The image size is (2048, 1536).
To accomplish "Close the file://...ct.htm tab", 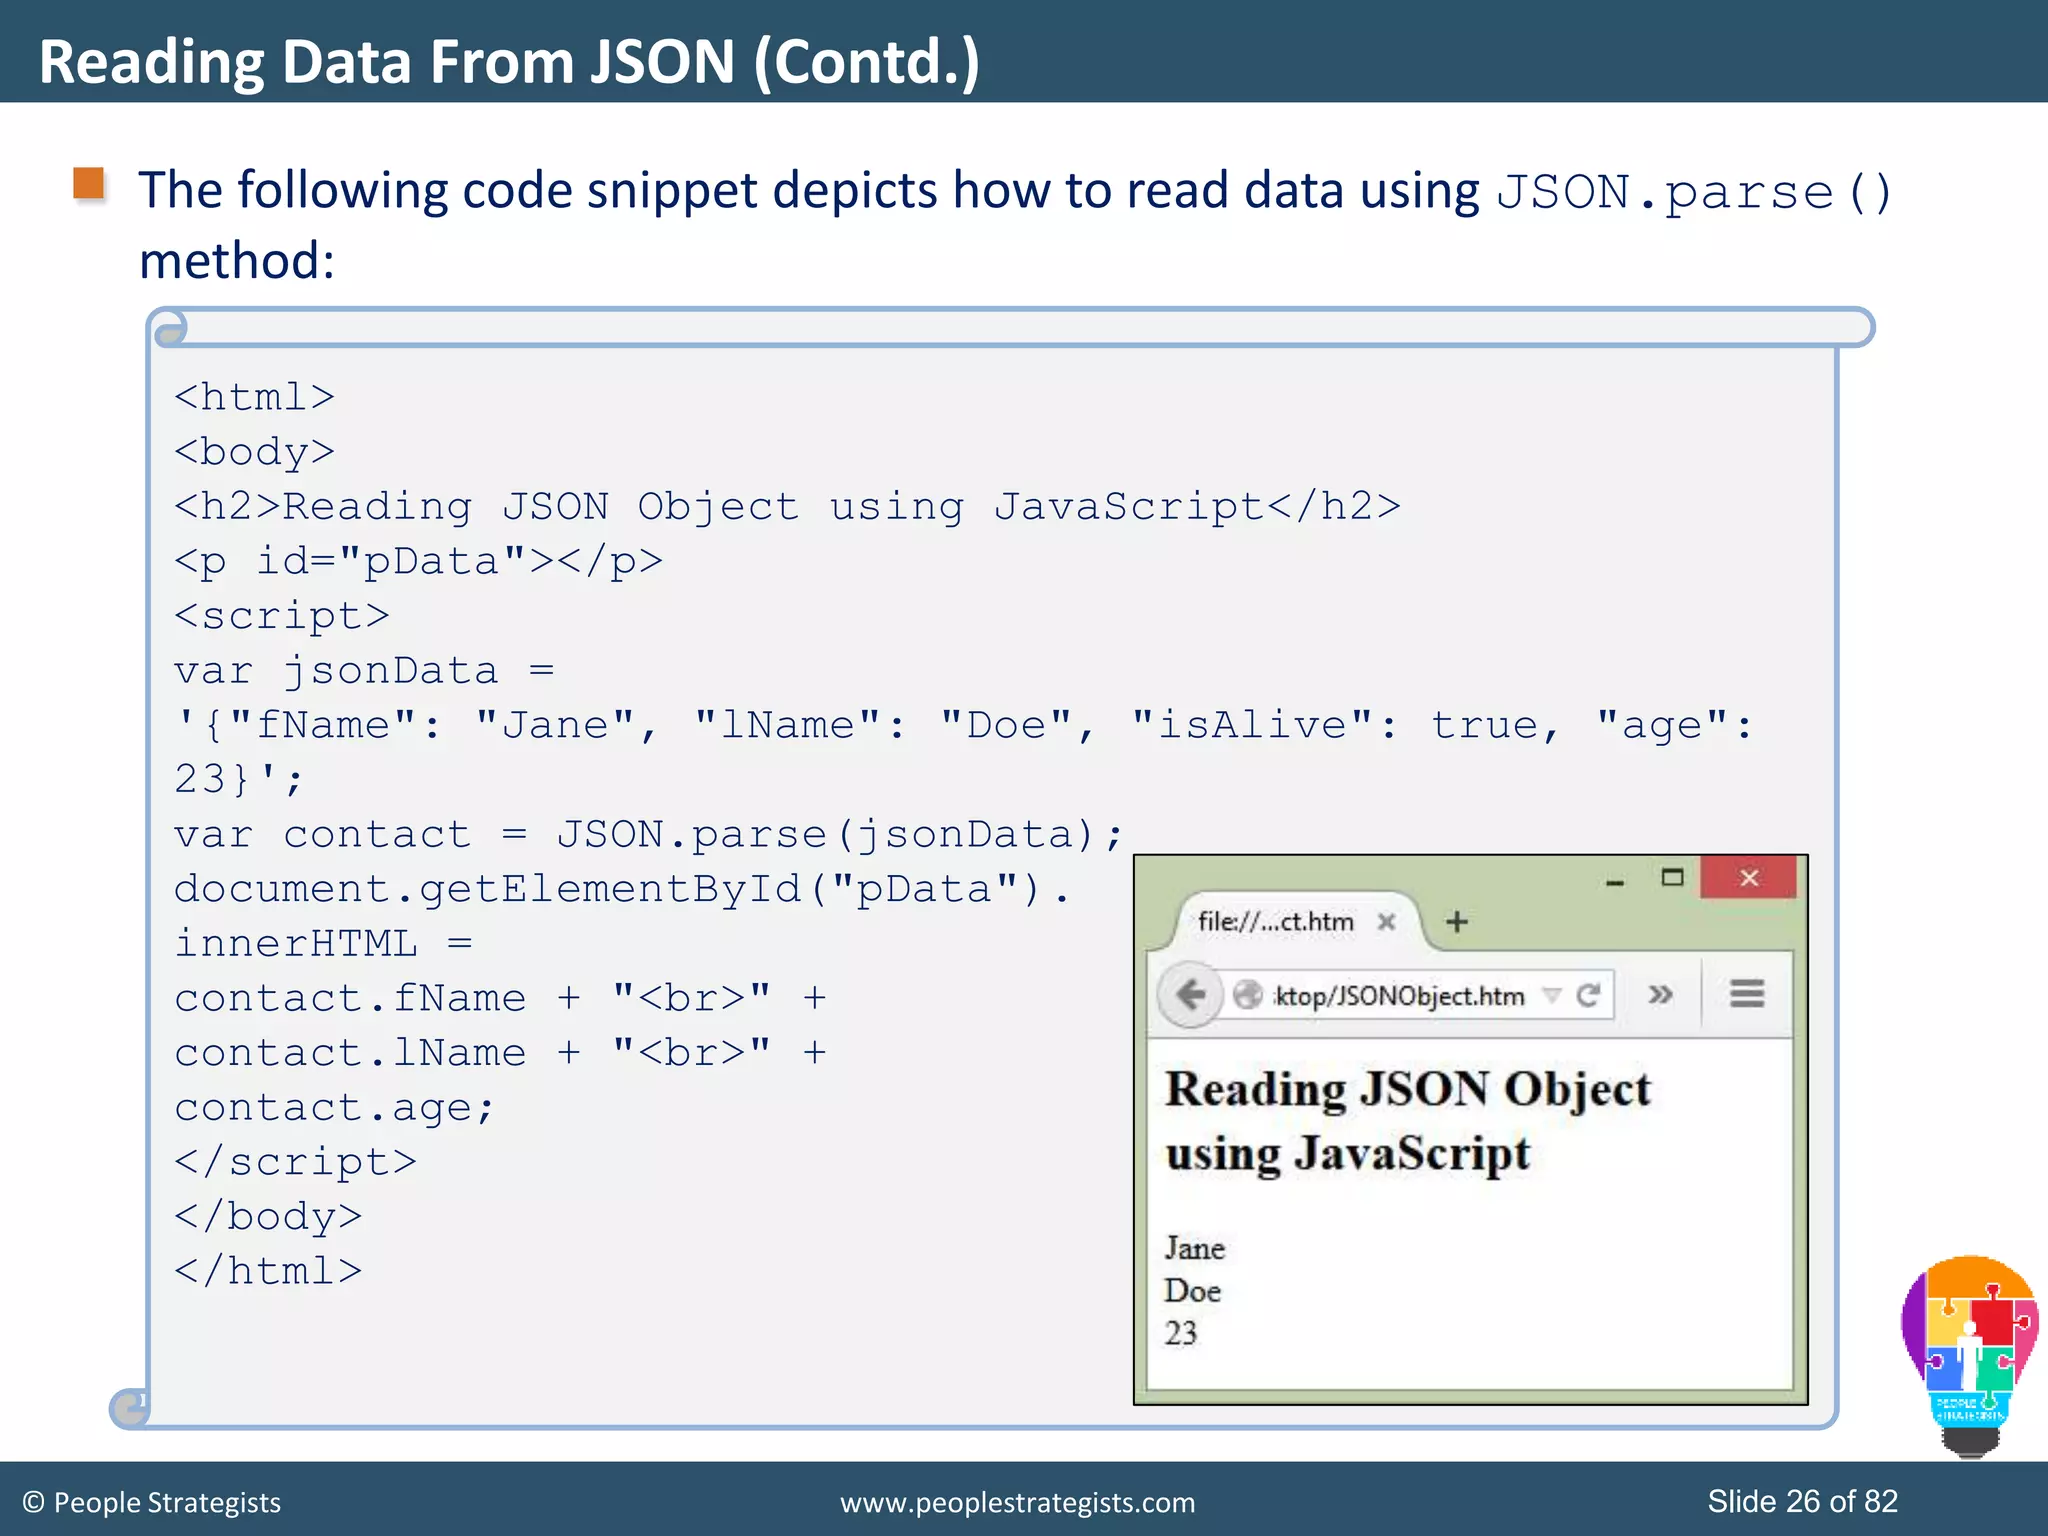I will click(x=1386, y=921).
